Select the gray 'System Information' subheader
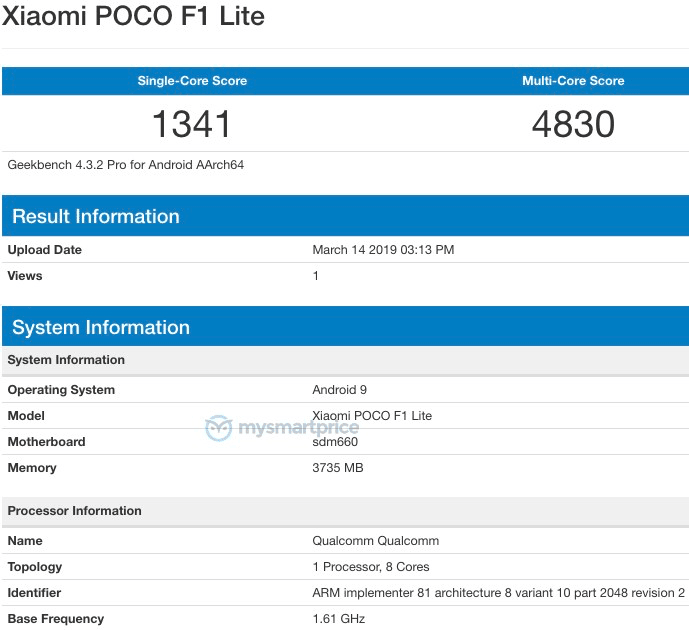689x630 pixels. [x=345, y=360]
